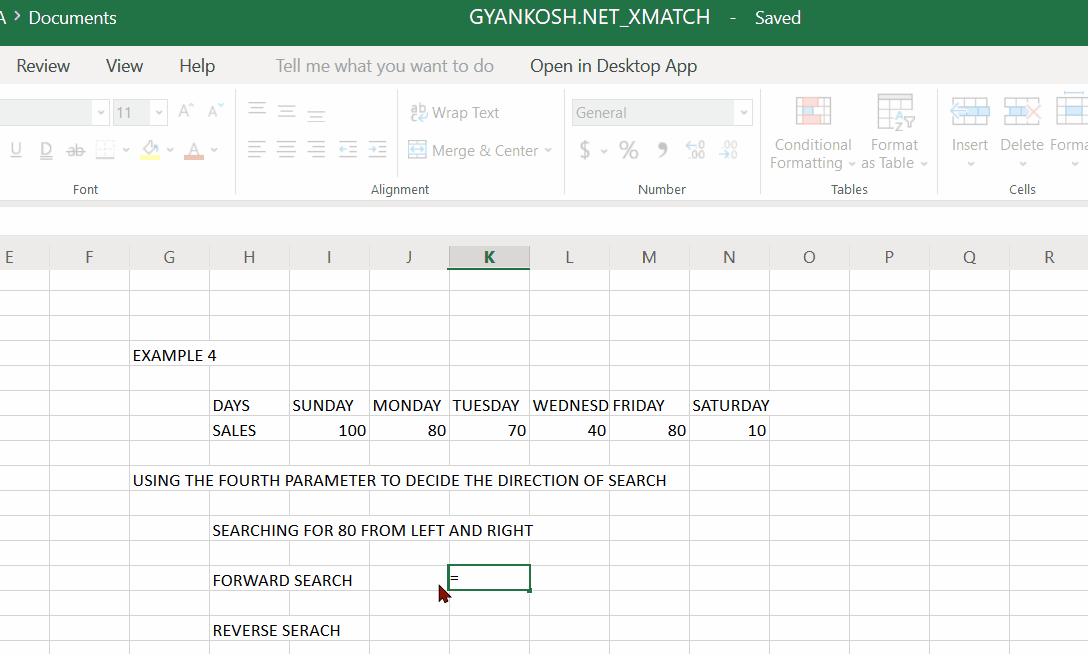Apply strikethrough formatting
Screen dimensions: 1088x654
(74, 149)
